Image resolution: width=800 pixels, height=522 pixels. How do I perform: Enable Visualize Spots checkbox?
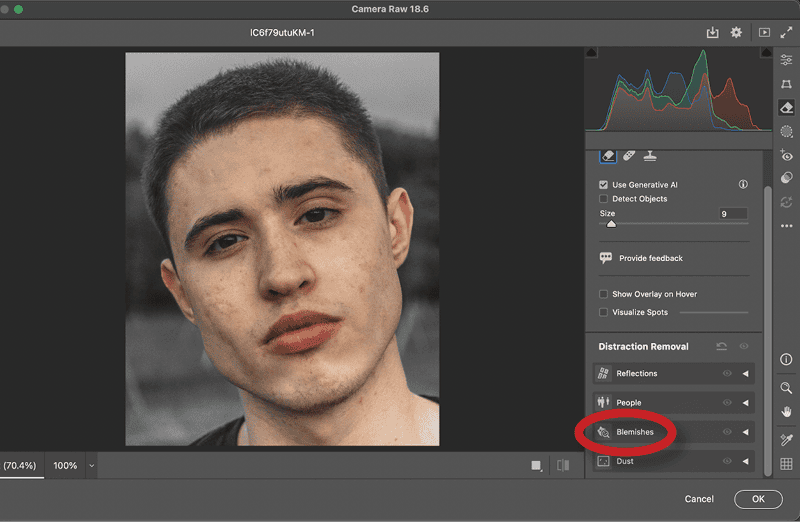coord(604,312)
